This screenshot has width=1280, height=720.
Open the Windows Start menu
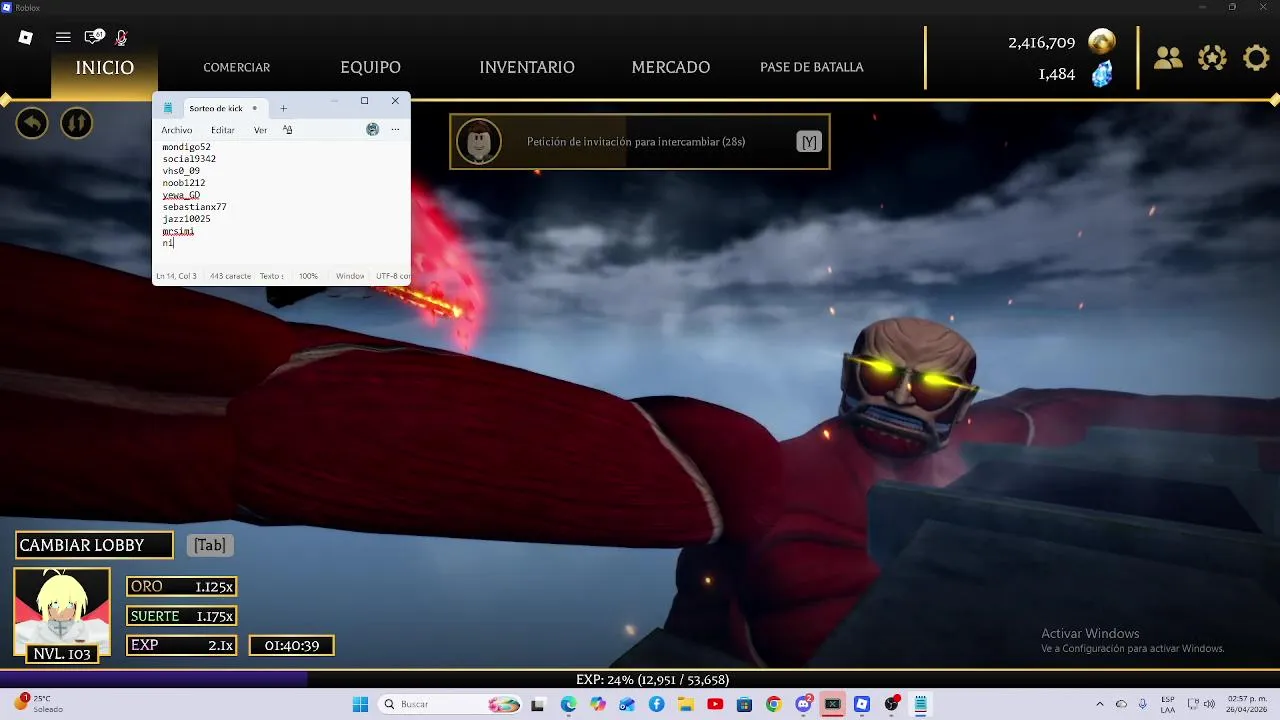click(360, 704)
